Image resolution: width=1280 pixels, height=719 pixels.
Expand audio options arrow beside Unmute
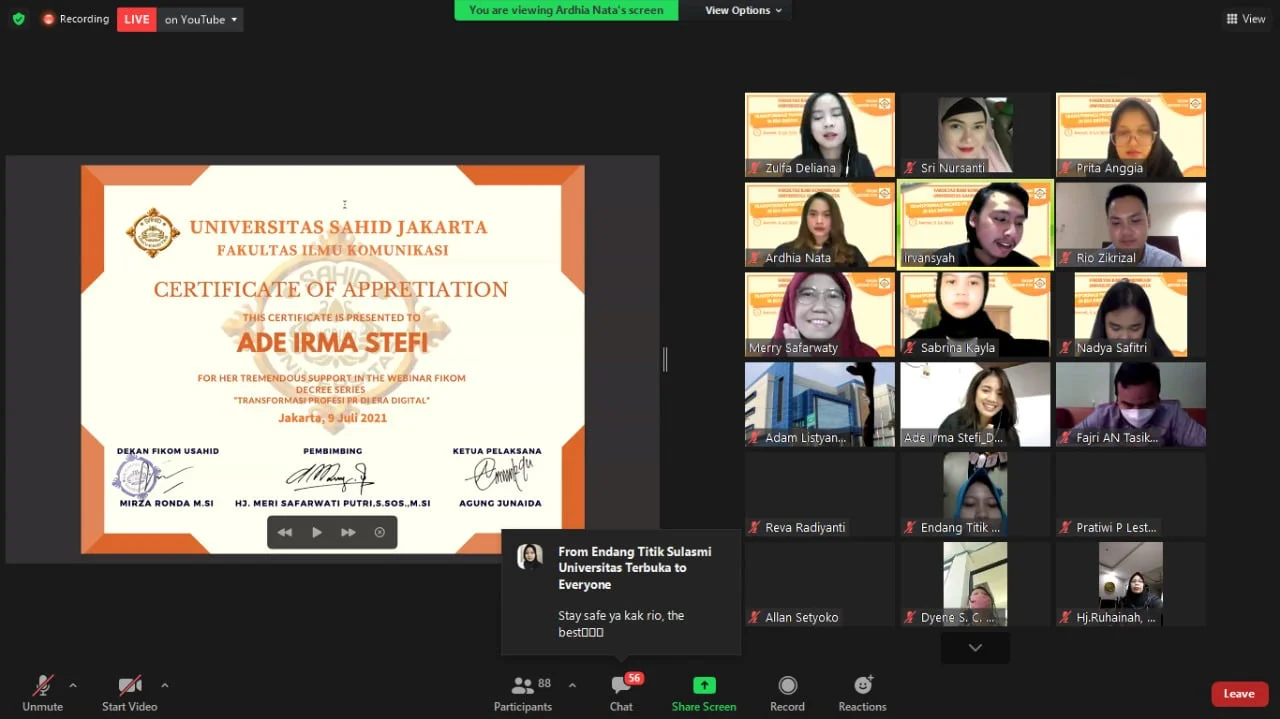73,686
